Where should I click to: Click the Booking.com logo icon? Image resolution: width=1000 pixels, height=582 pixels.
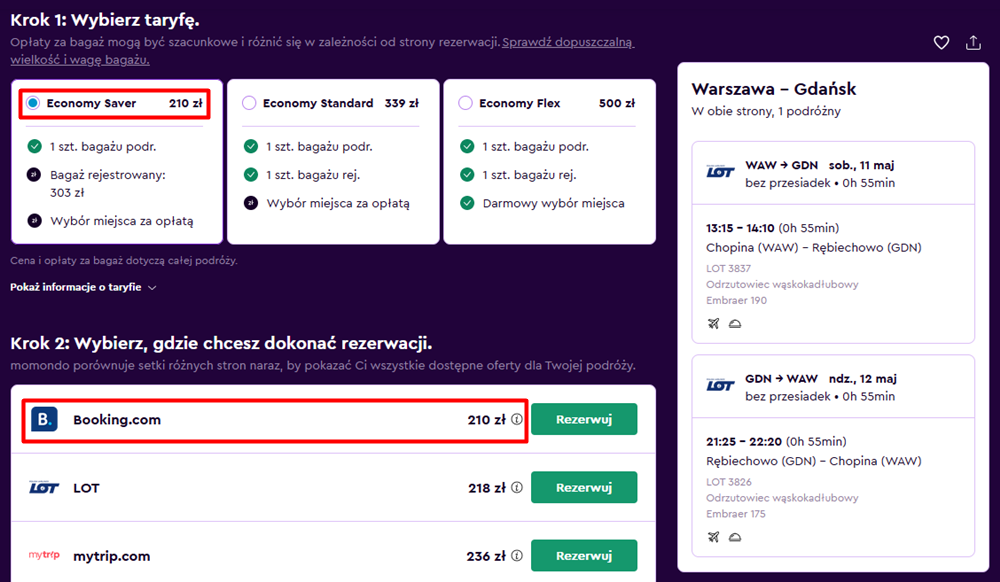coord(44,419)
